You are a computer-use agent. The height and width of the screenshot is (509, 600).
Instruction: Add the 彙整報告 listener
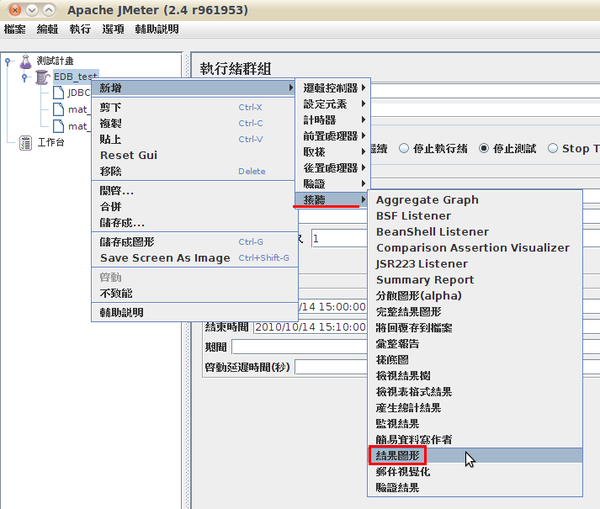coord(475,344)
